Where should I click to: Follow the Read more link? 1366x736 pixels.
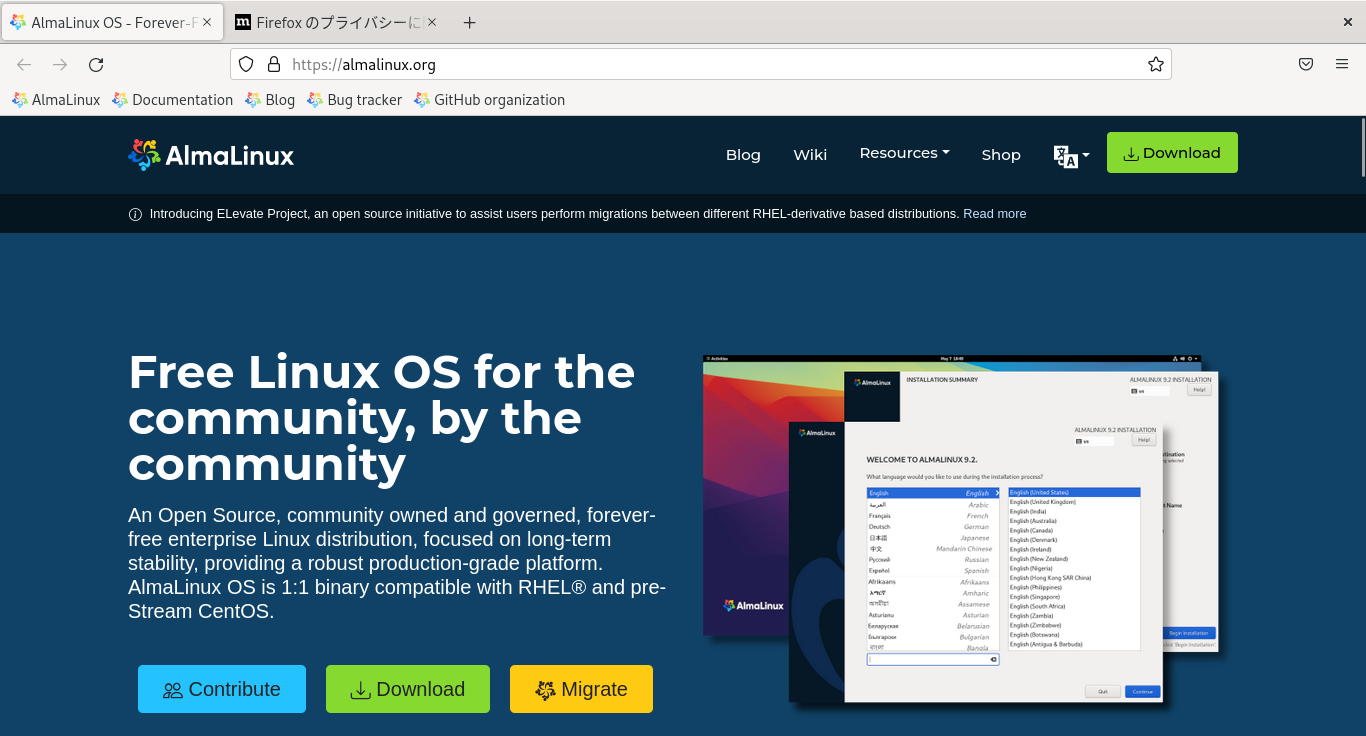[x=994, y=214]
